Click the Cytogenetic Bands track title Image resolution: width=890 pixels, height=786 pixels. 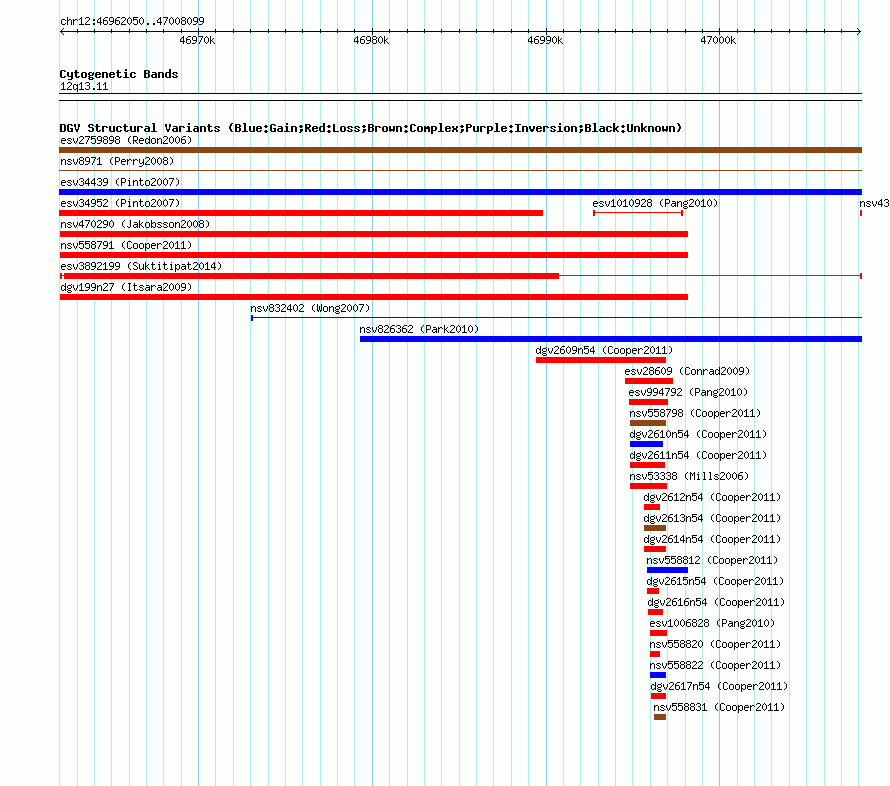pyautogui.click(x=119, y=74)
